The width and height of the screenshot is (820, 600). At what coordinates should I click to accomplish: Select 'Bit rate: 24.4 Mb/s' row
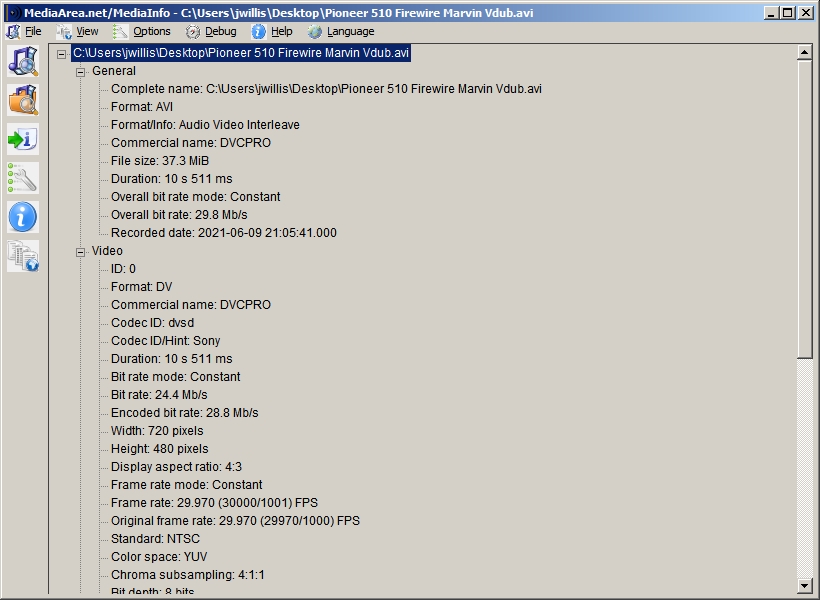coord(159,395)
